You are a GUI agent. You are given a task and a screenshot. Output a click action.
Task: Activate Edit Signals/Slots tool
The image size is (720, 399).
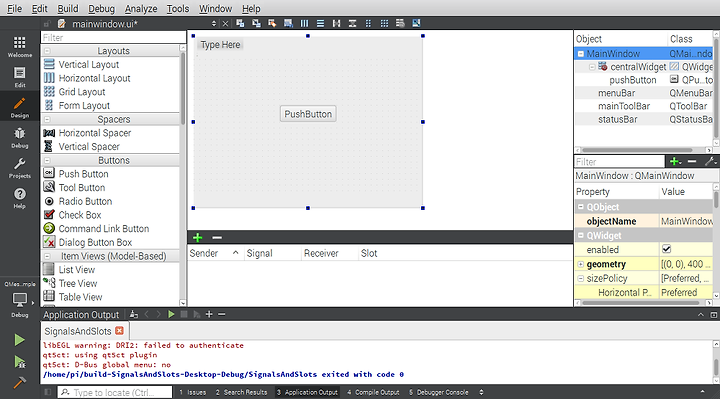click(256, 23)
